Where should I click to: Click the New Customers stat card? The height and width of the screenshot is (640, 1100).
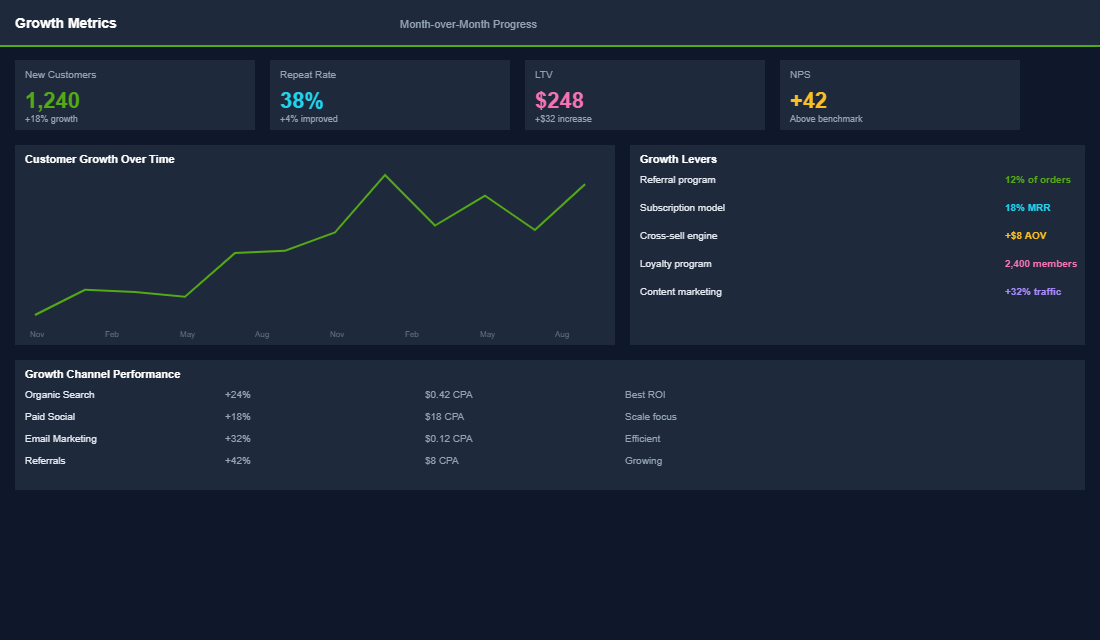tap(134, 95)
